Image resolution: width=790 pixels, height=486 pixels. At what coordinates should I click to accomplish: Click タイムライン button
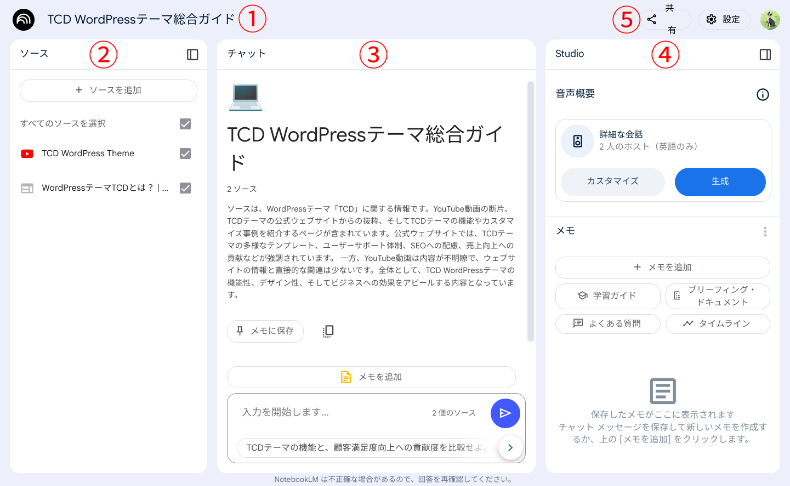[717, 323]
